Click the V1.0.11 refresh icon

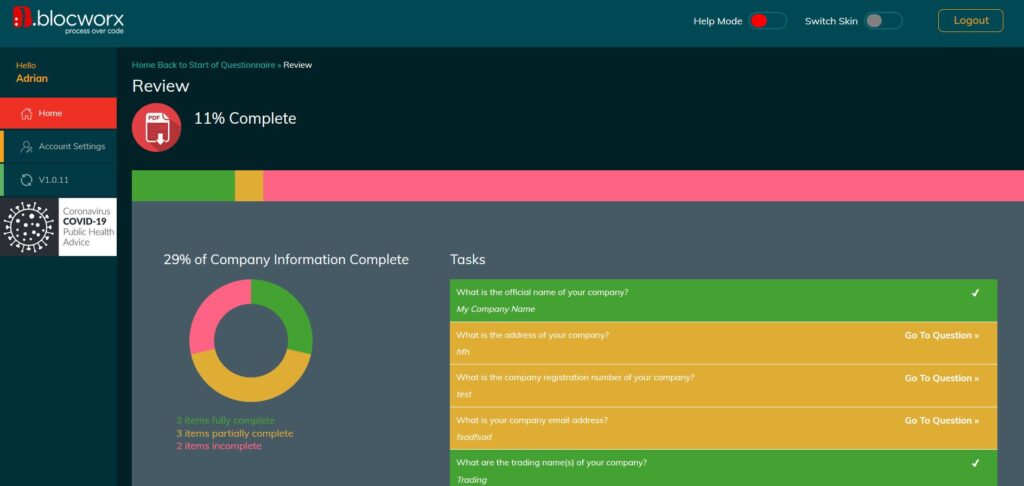pos(27,180)
